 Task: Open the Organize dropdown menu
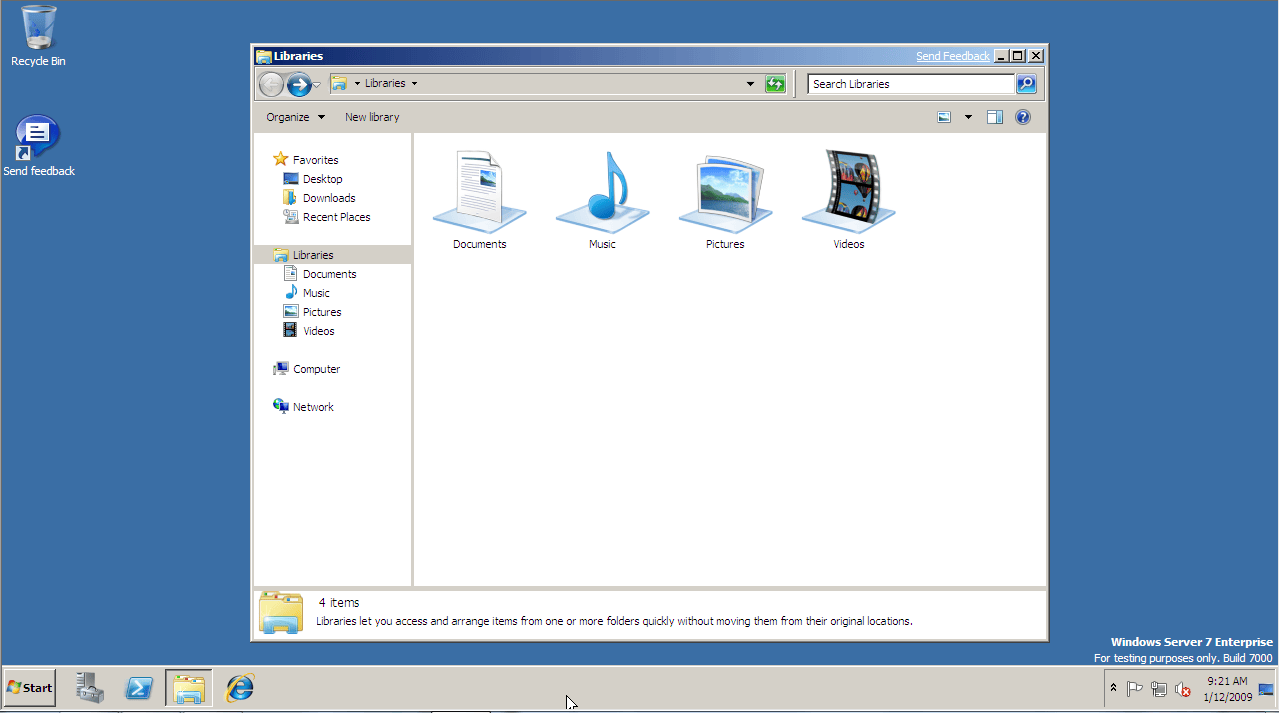tap(295, 117)
